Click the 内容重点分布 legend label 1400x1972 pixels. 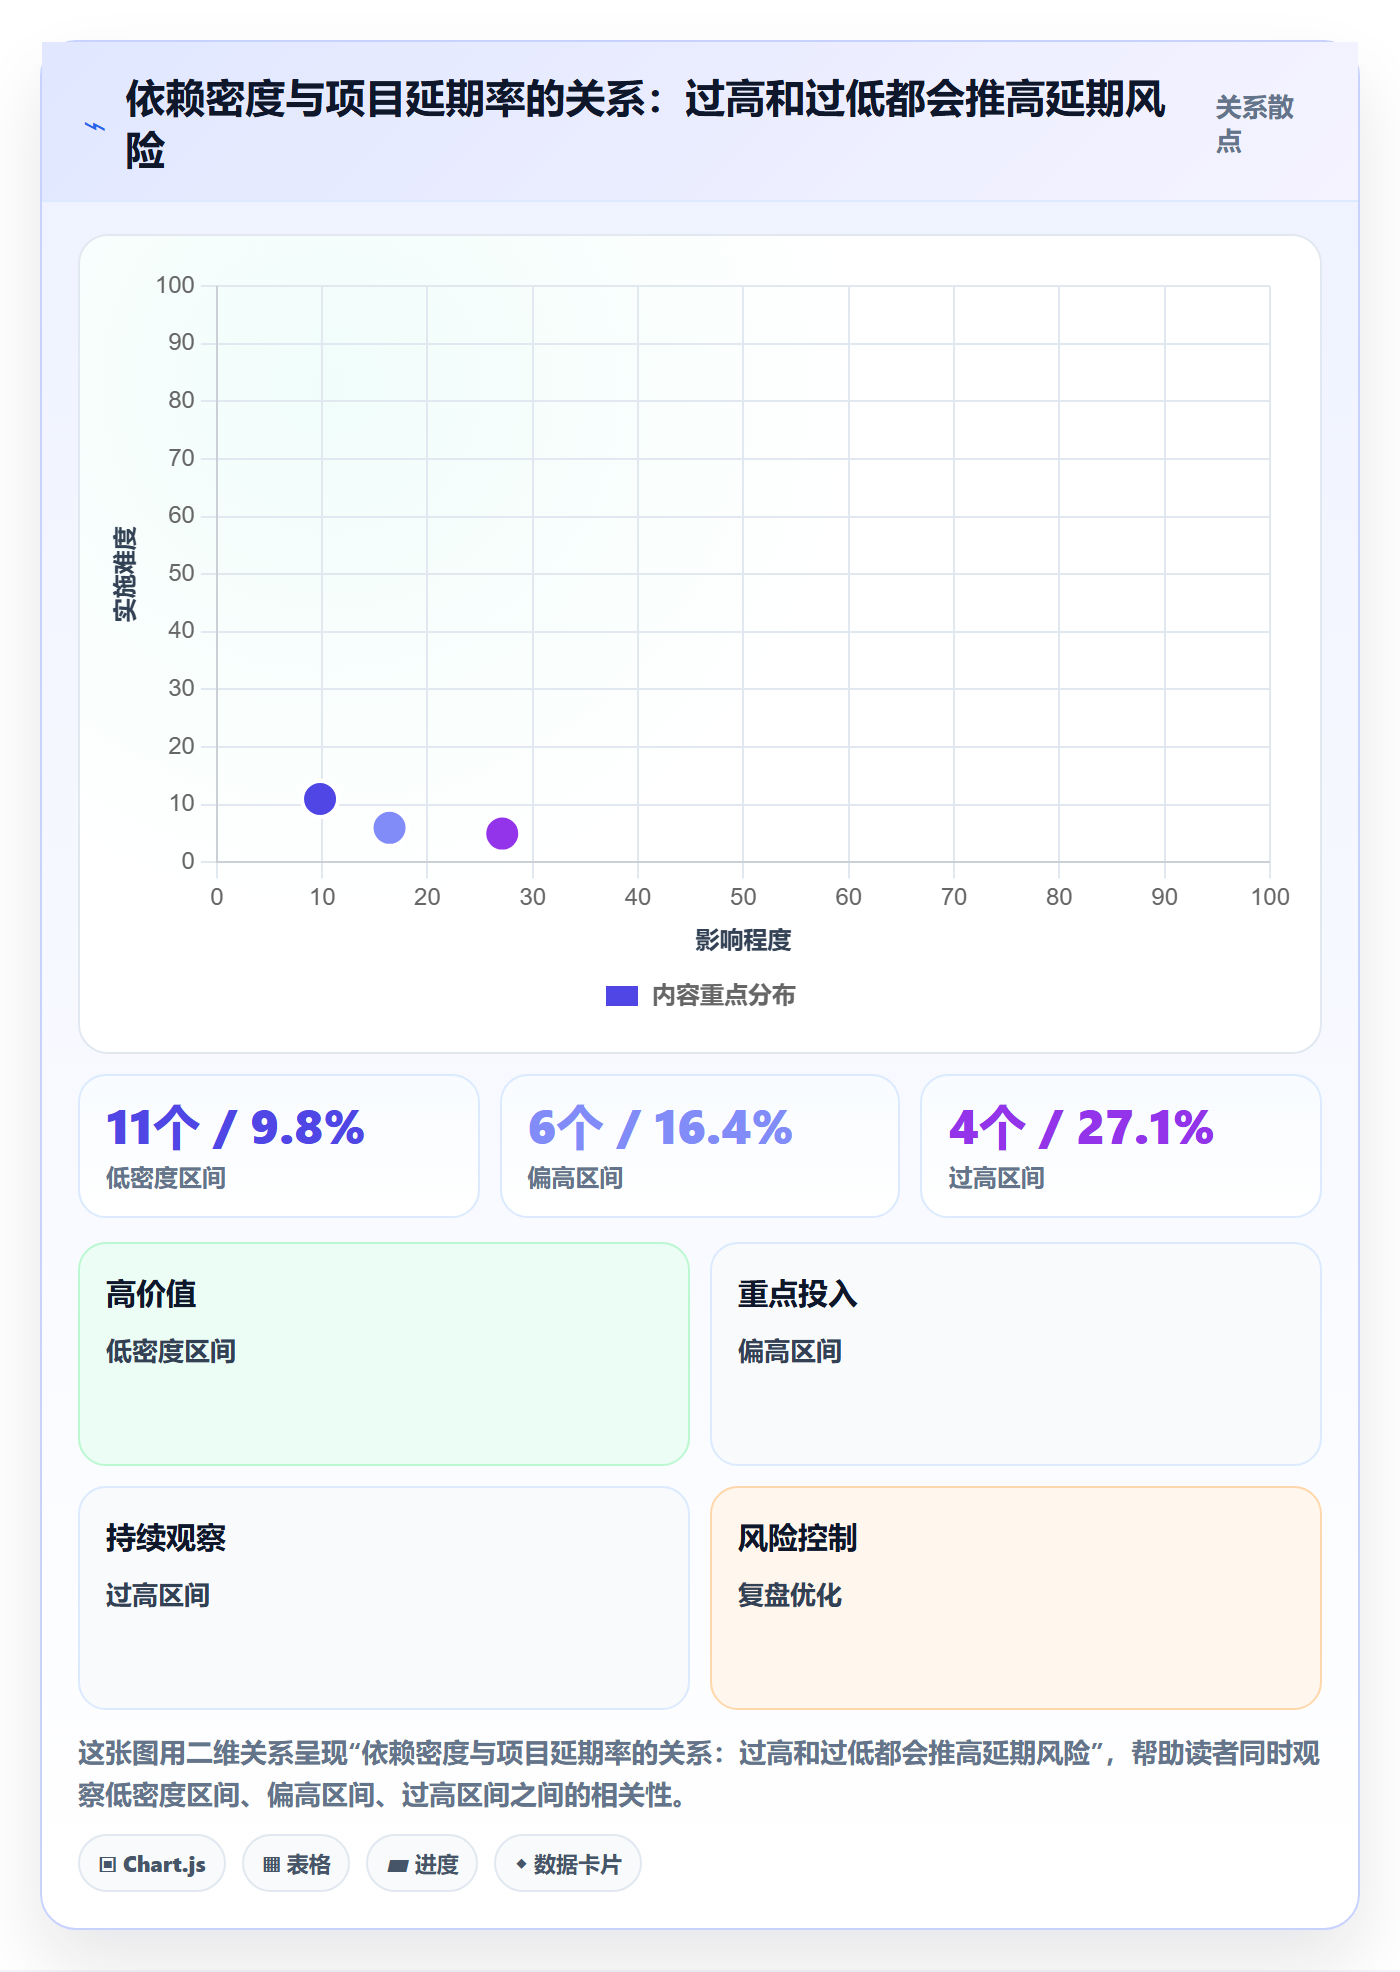point(724,996)
